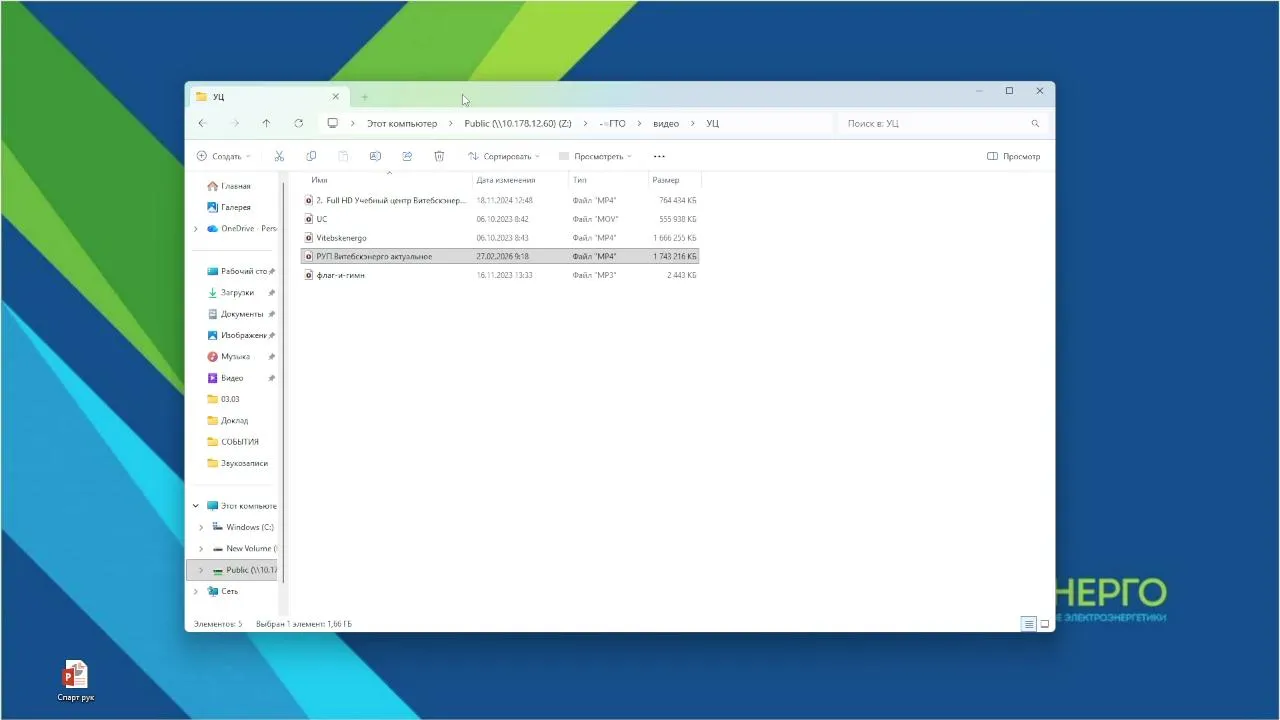
Task: Open the Звукозаписи folder in sidebar
Action: [237, 463]
